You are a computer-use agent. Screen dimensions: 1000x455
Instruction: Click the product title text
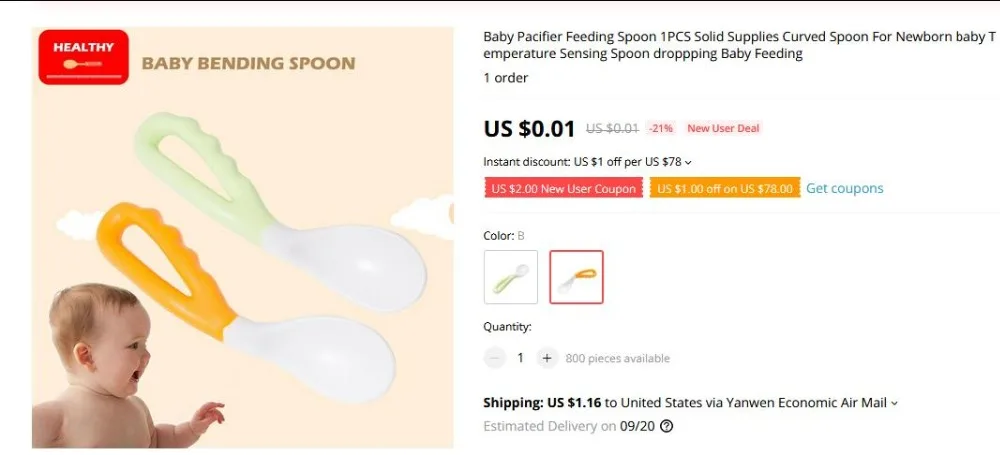(x=739, y=45)
